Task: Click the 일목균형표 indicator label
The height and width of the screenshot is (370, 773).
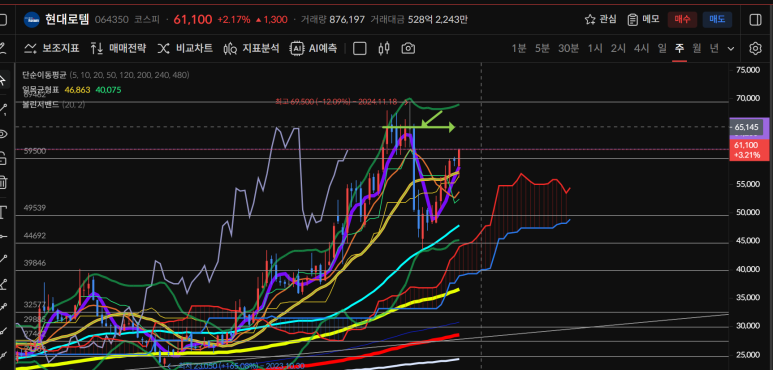Action: coord(40,90)
